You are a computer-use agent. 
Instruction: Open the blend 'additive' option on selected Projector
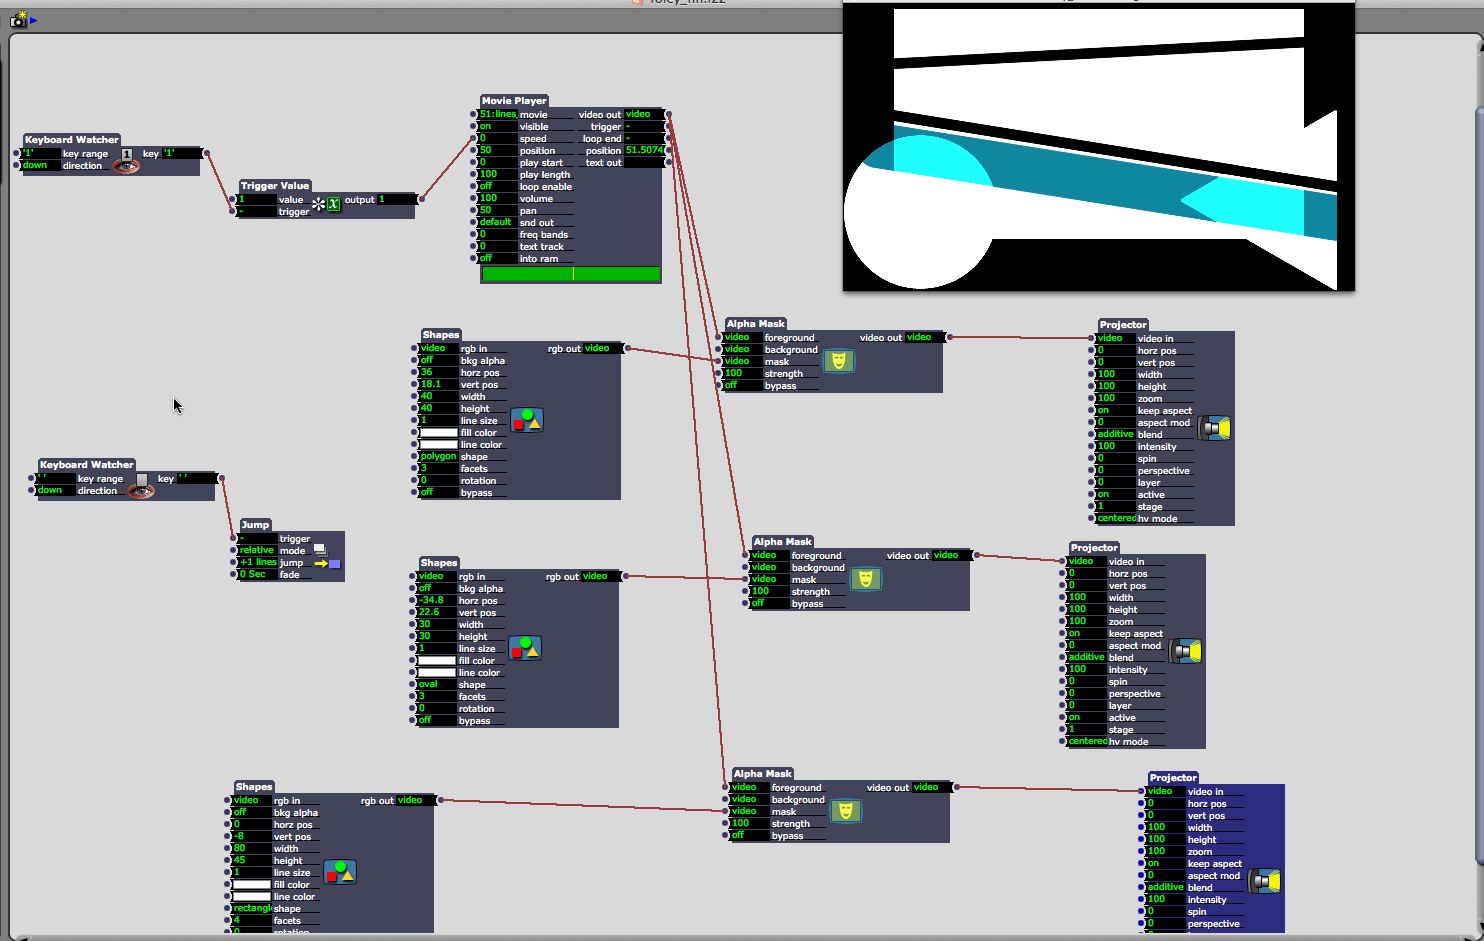pos(1166,888)
